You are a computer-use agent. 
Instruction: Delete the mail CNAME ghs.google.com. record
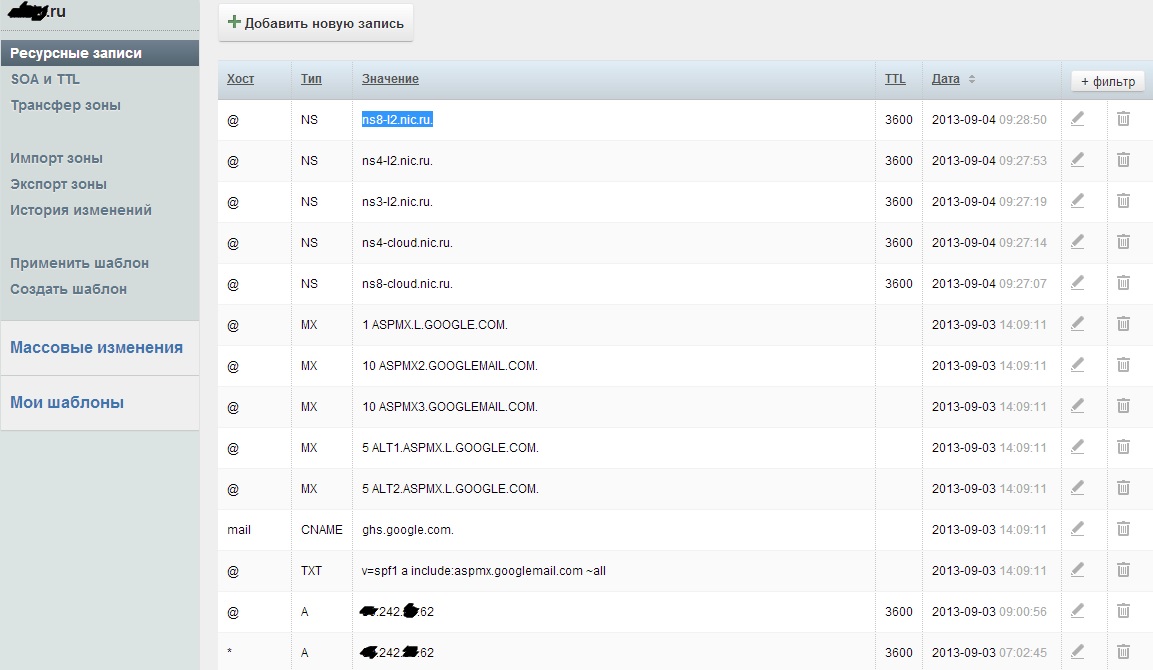(x=1123, y=529)
